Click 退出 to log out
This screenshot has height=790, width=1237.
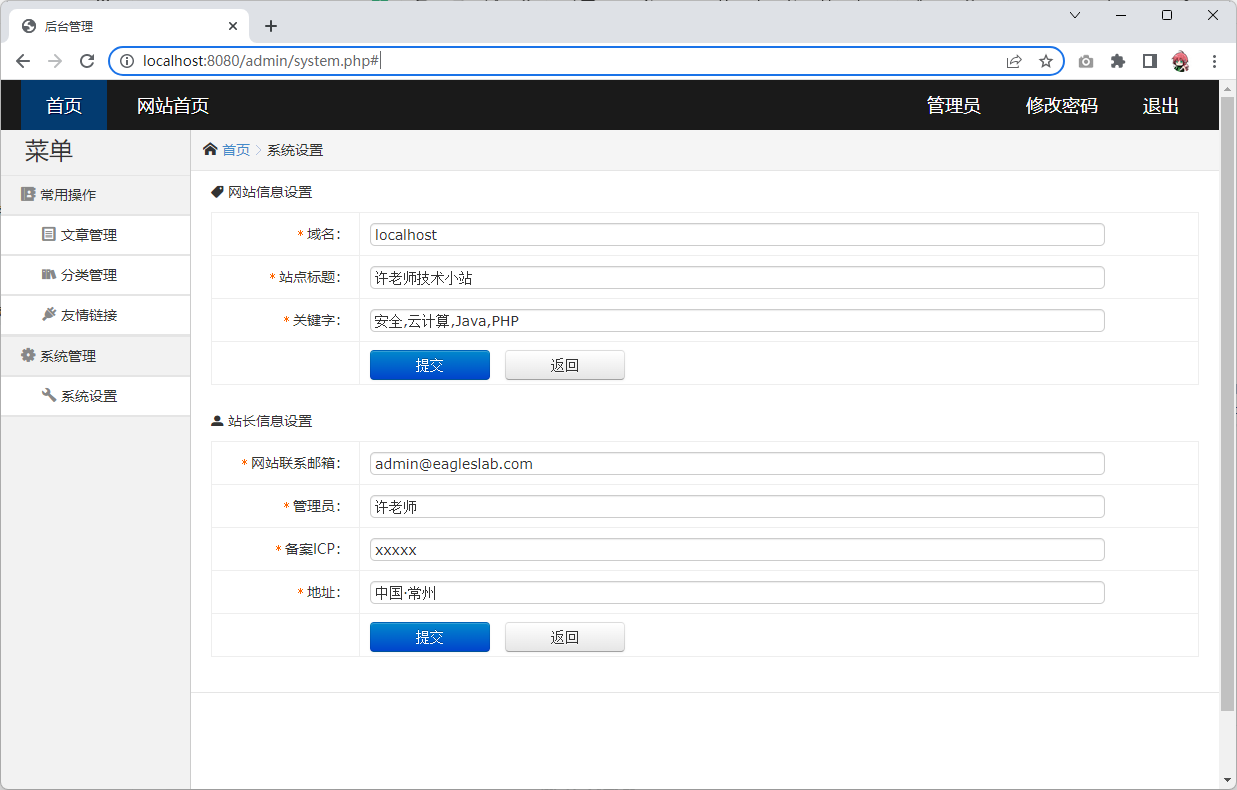[x=1160, y=106]
